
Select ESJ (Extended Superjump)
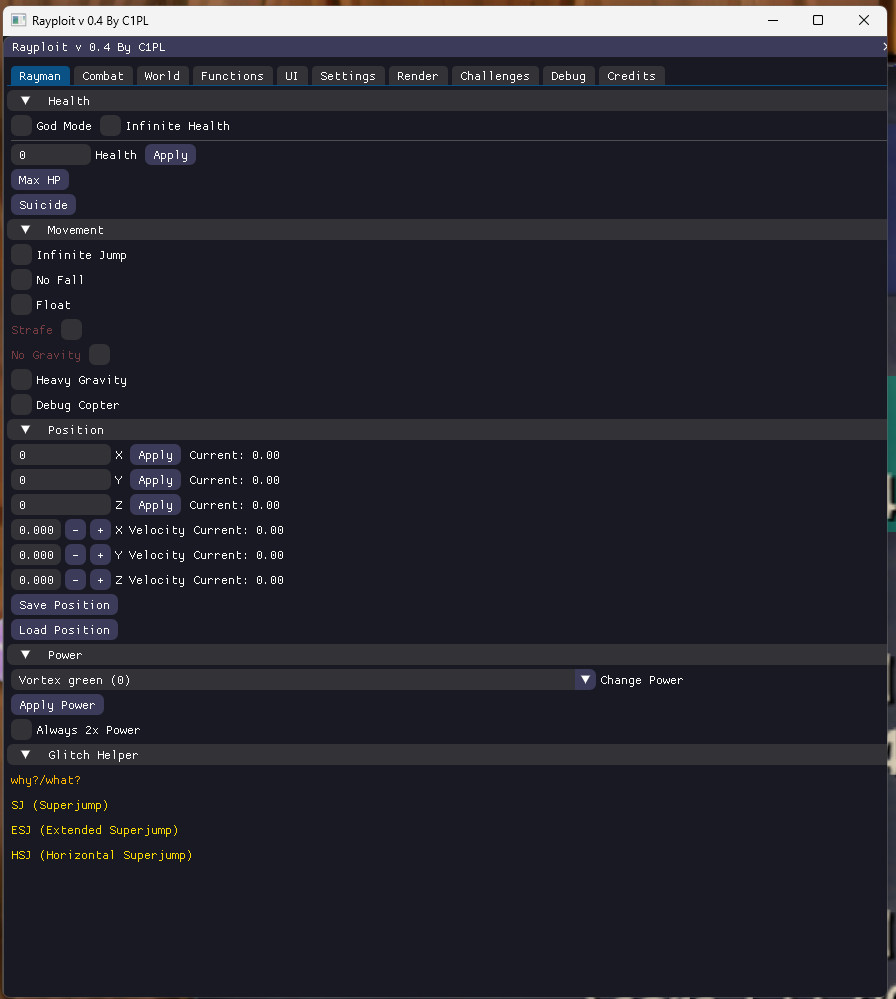point(94,829)
